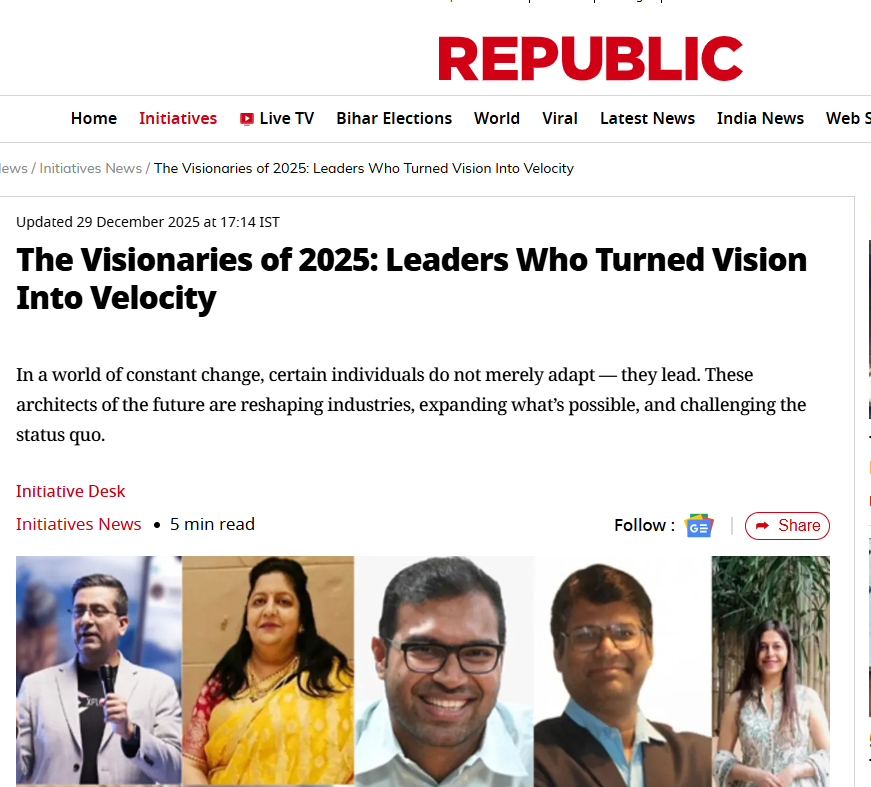Follow via the Google News icon
The height and width of the screenshot is (787, 871).
pyautogui.click(x=699, y=525)
